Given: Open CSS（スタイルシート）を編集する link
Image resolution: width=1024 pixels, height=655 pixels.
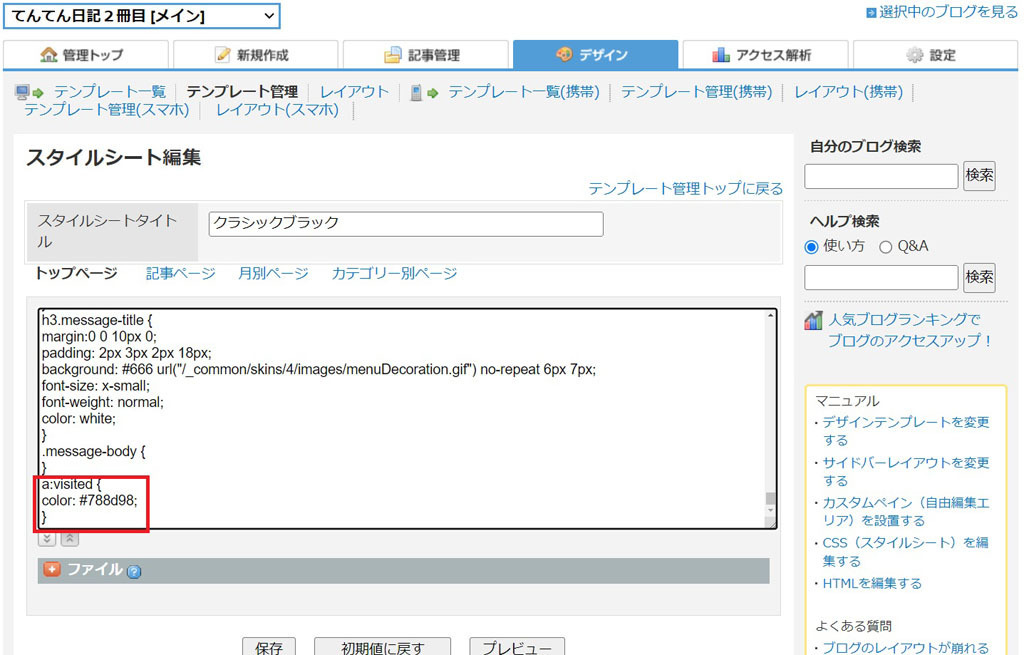Looking at the screenshot, I should tap(906, 552).
